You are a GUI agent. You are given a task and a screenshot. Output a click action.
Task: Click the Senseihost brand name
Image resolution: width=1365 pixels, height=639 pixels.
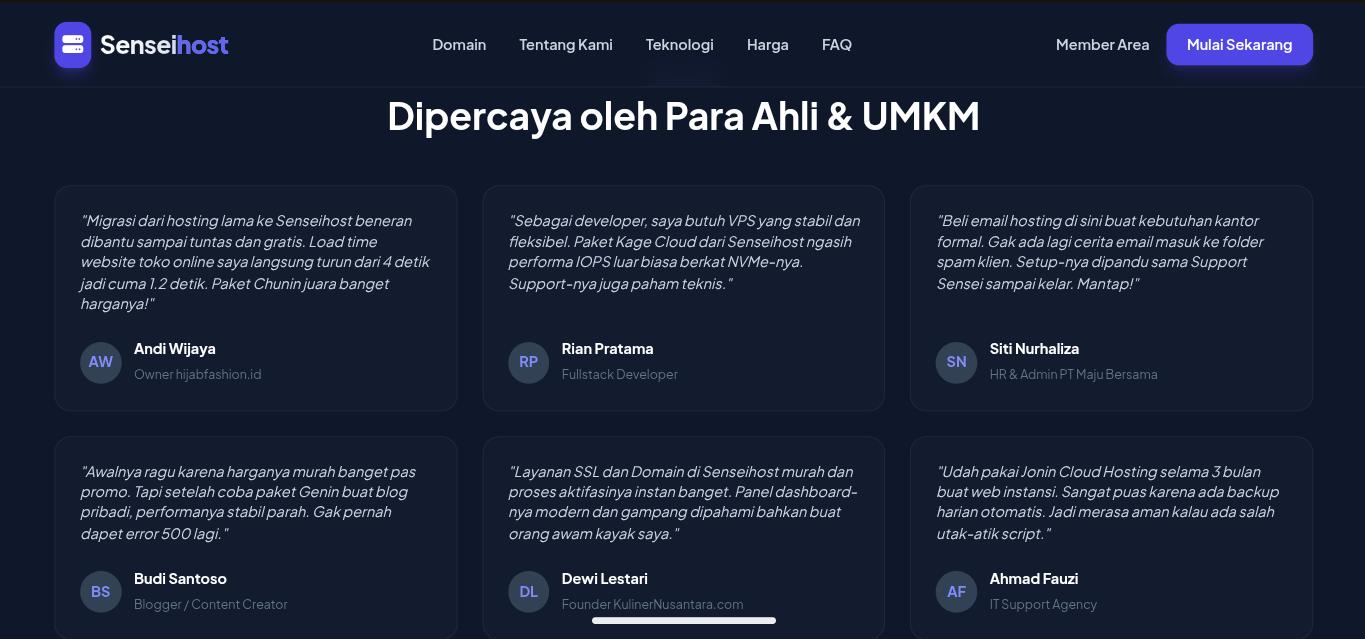(164, 45)
